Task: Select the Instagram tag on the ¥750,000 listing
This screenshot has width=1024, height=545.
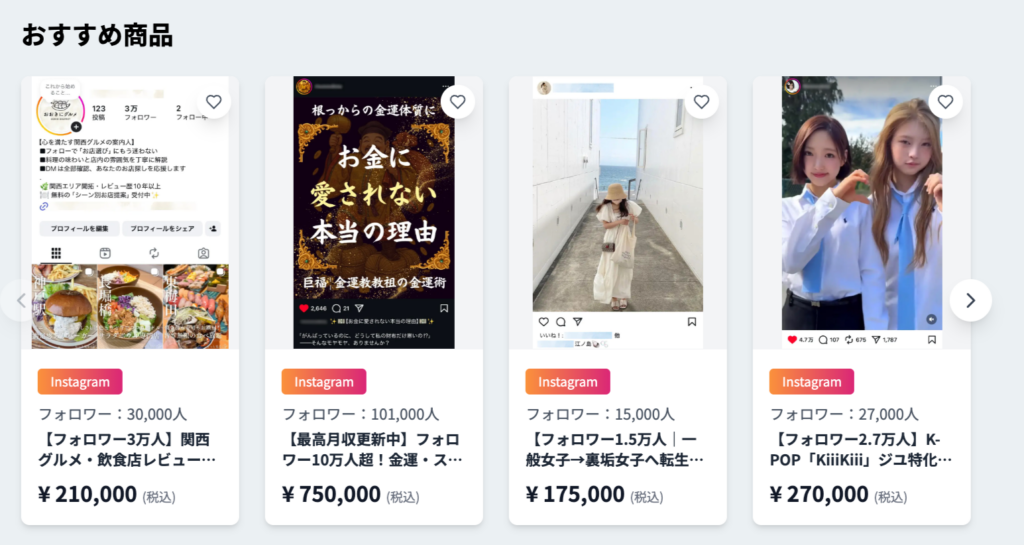Action: [x=324, y=382]
